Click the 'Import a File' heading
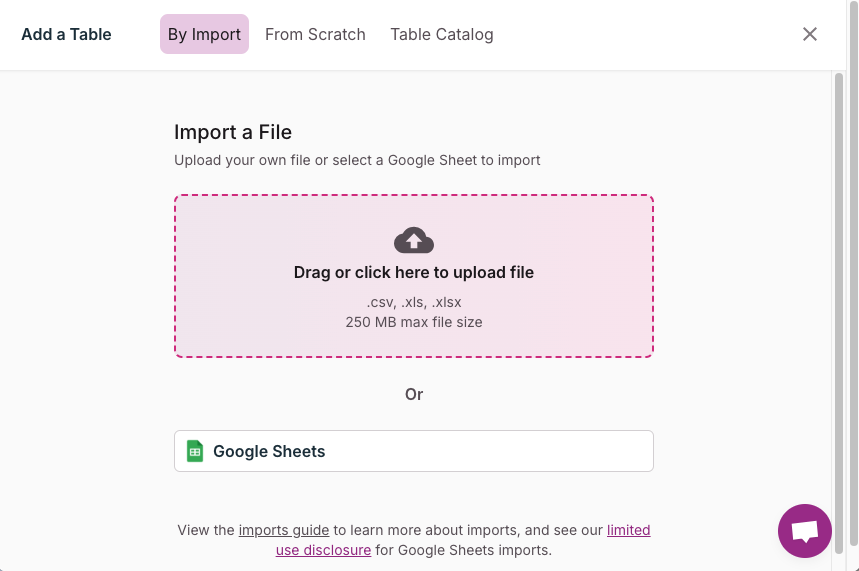 [233, 132]
